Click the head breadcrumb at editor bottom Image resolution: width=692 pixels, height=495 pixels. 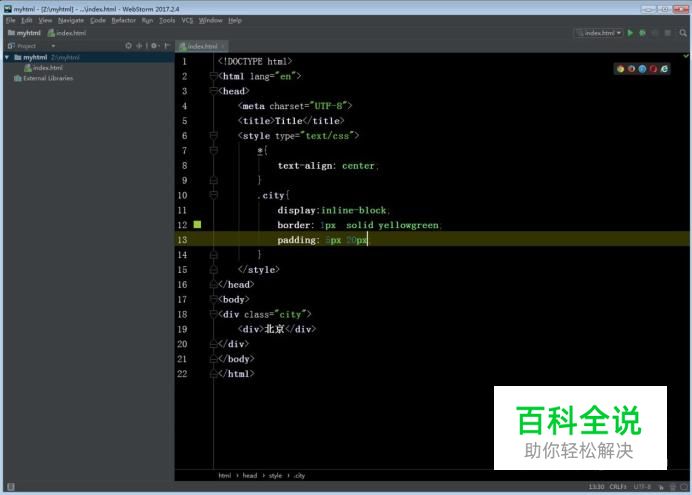[250, 476]
